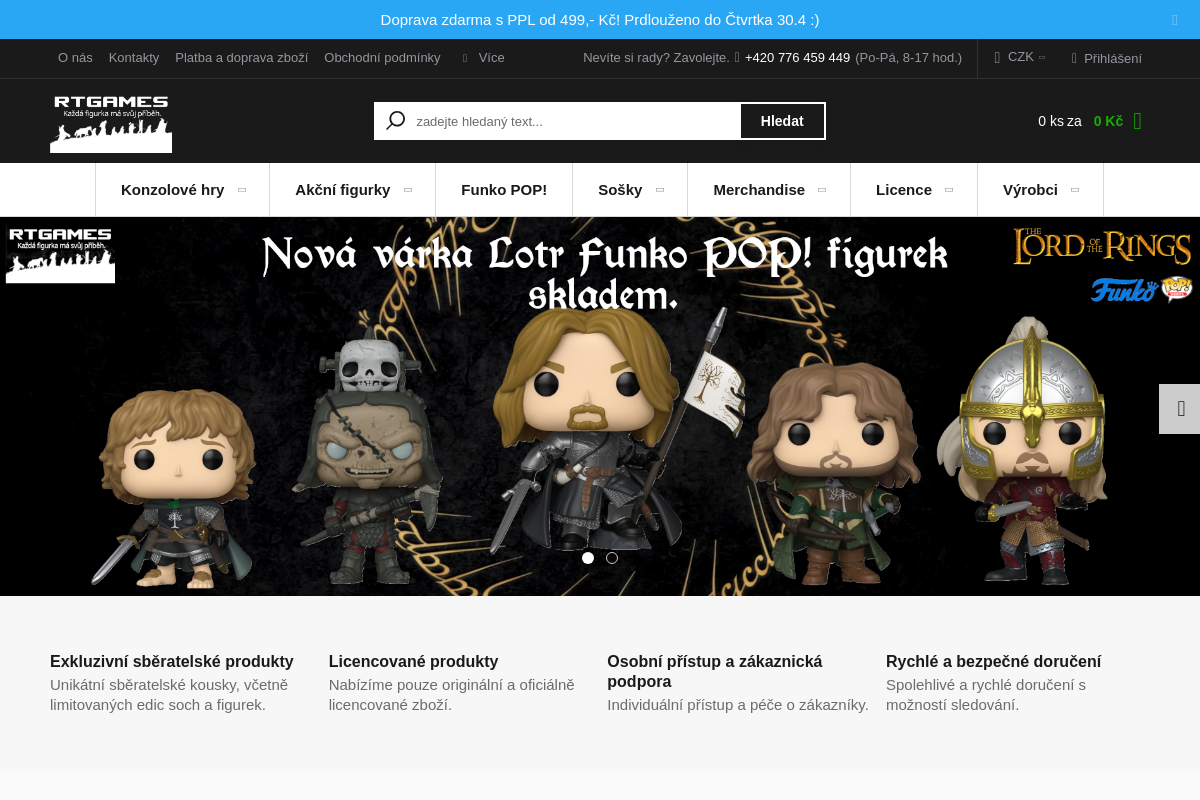Expand the Merchandise menu arrow
This screenshot has height=800, width=1200.
822,190
